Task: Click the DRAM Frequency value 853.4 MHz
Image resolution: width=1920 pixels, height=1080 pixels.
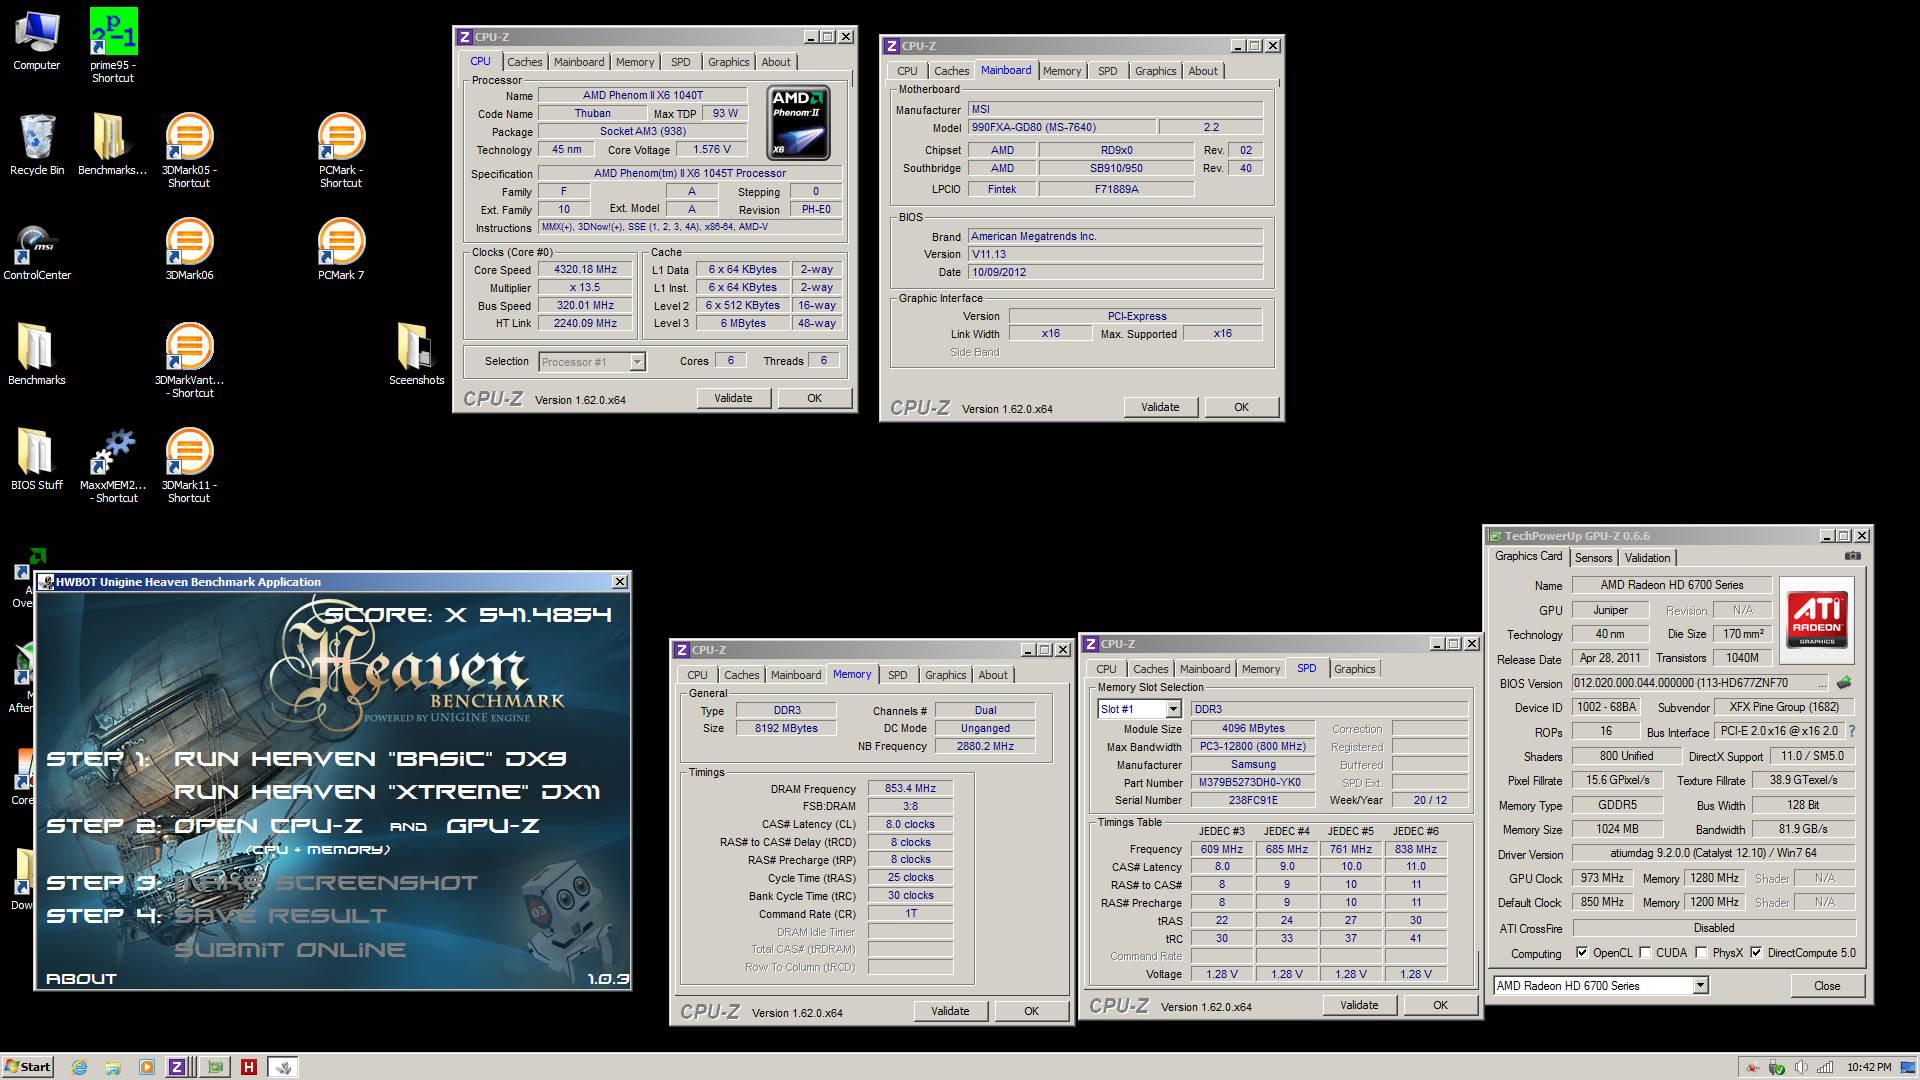Action: 910,789
